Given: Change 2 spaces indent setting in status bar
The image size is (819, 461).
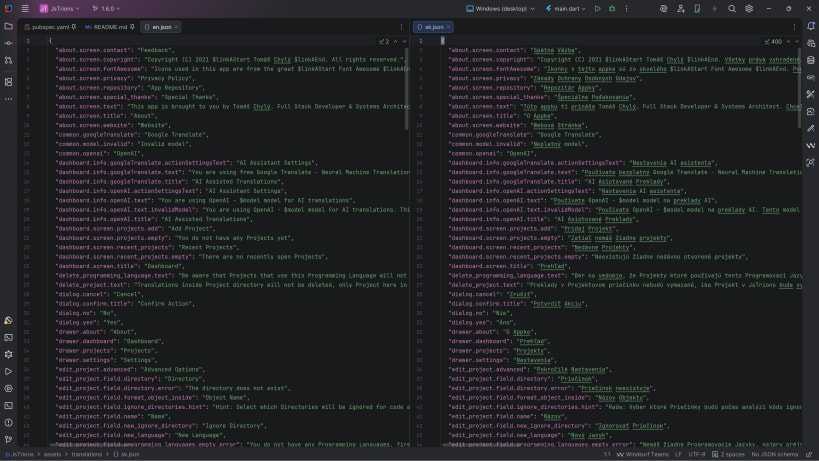Looking at the screenshot, I should click(728, 455).
